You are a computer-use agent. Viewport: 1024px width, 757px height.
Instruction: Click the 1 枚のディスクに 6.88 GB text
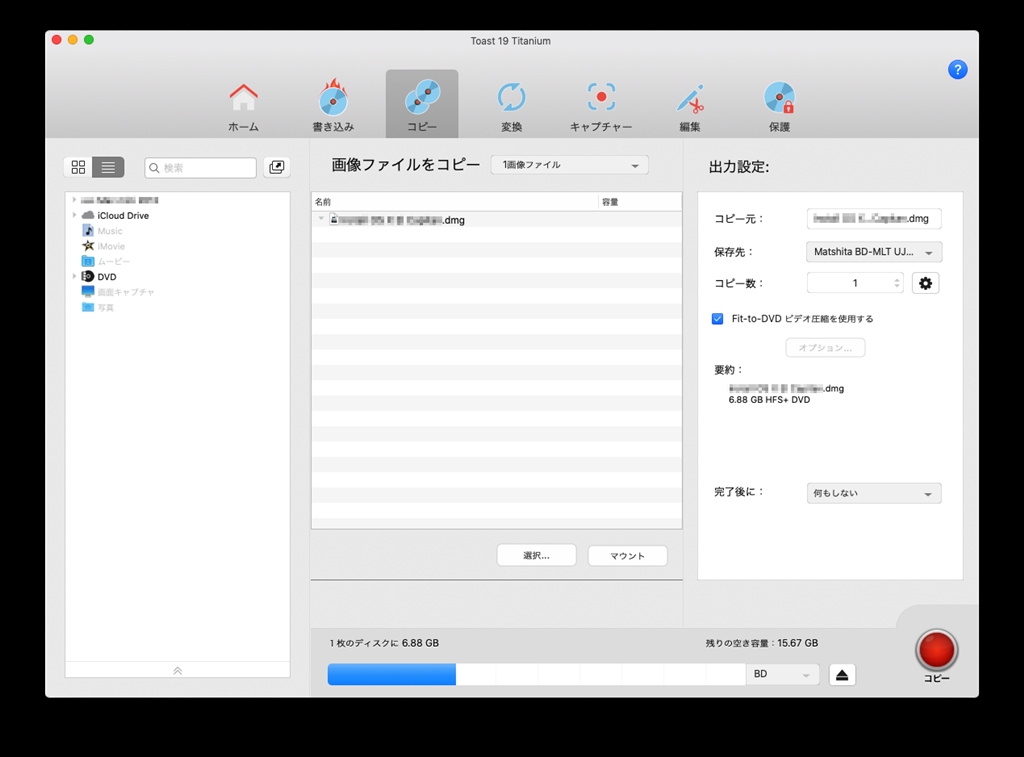click(384, 643)
